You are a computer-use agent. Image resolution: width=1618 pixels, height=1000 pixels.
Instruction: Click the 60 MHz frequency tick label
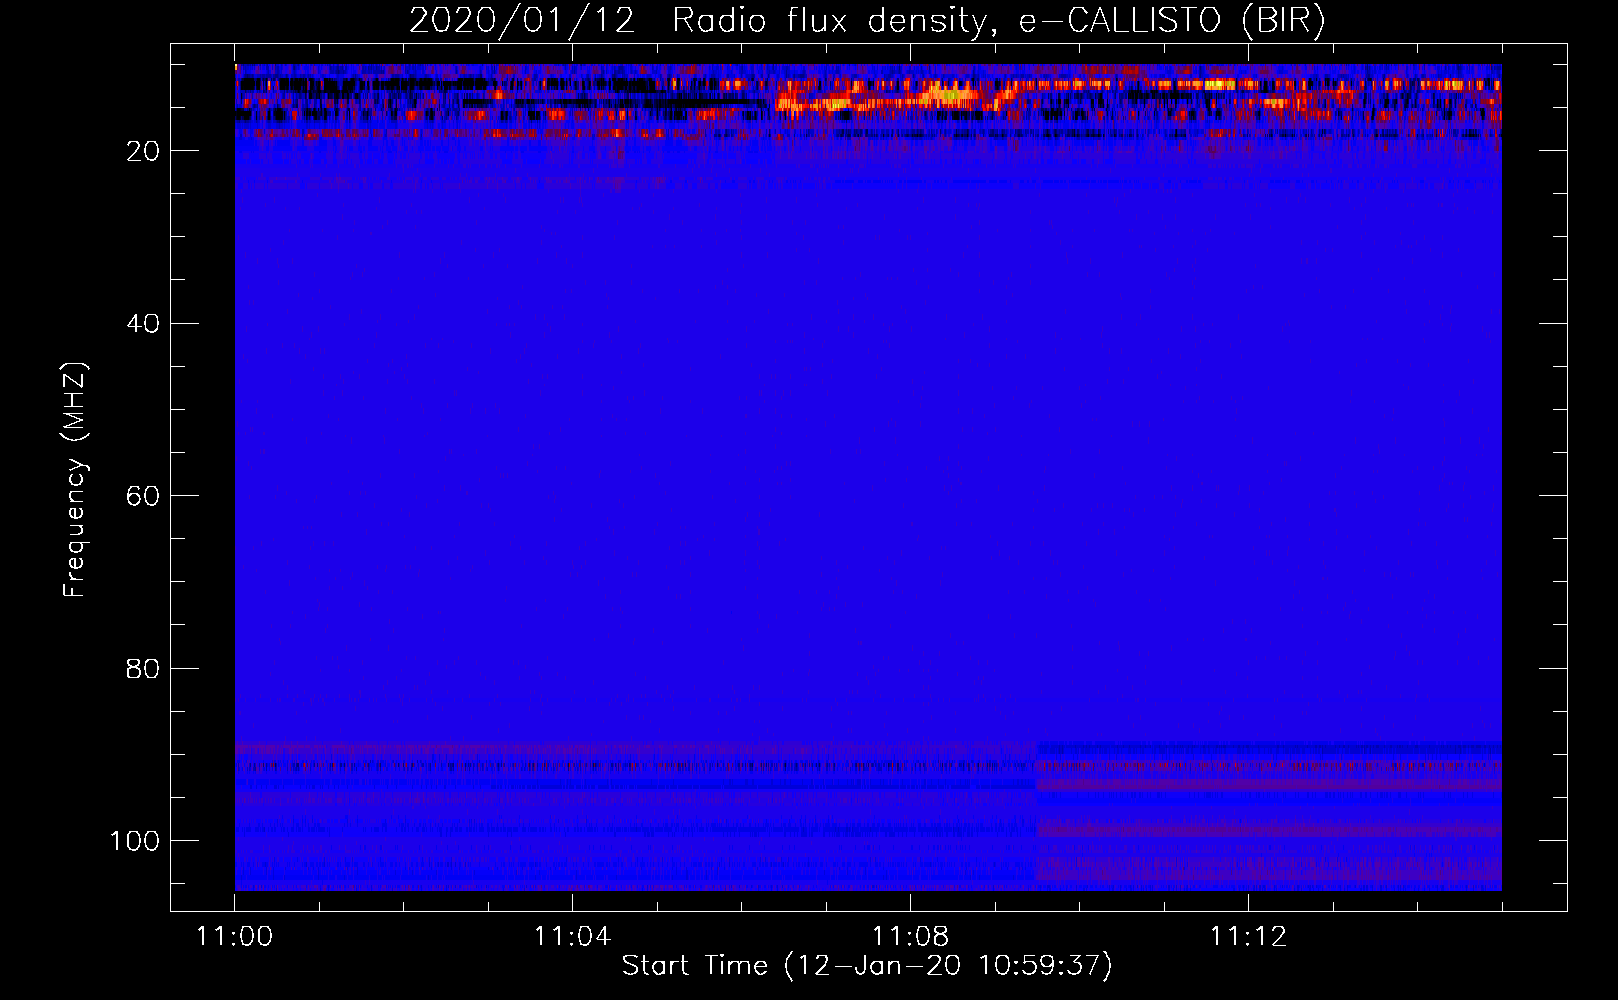click(143, 496)
